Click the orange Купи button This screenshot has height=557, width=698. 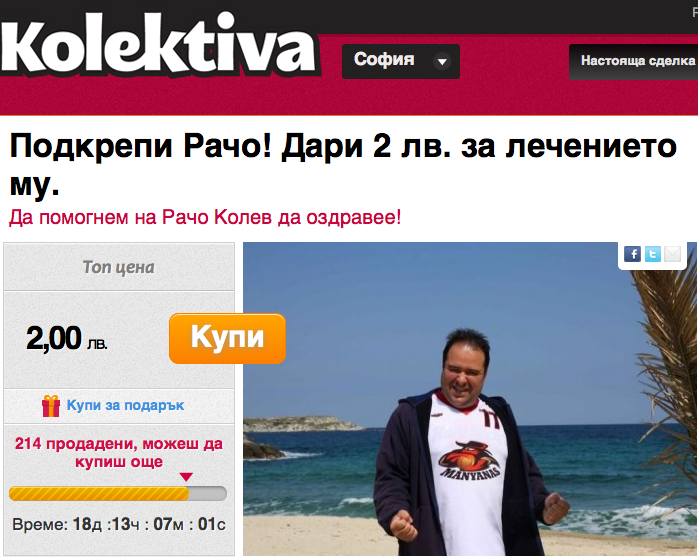pyautogui.click(x=227, y=338)
